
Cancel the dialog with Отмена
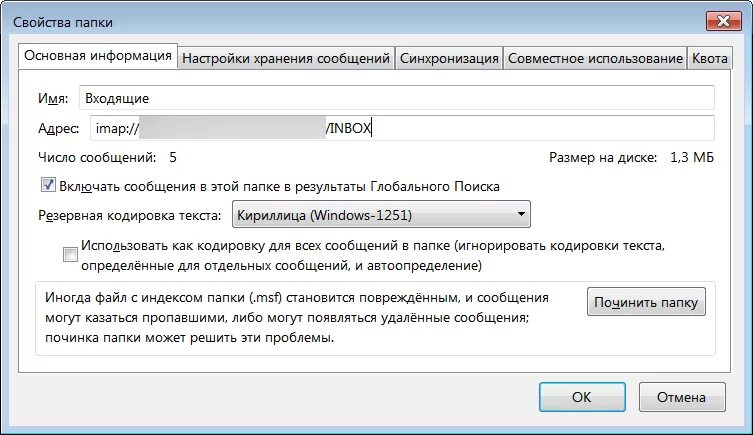point(681,397)
